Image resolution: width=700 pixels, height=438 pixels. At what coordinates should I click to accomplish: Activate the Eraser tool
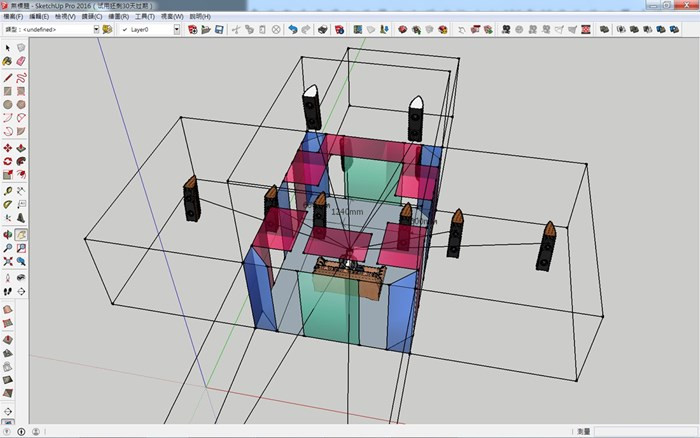point(21,61)
